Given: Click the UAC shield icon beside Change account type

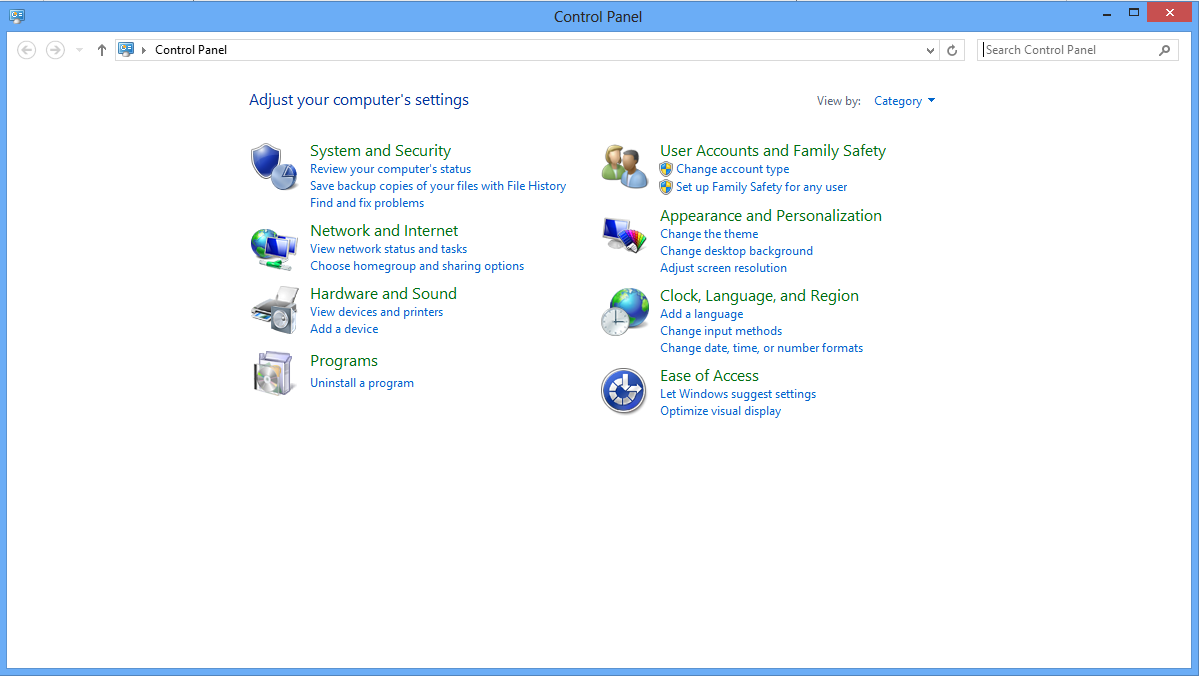Looking at the screenshot, I should (666, 169).
